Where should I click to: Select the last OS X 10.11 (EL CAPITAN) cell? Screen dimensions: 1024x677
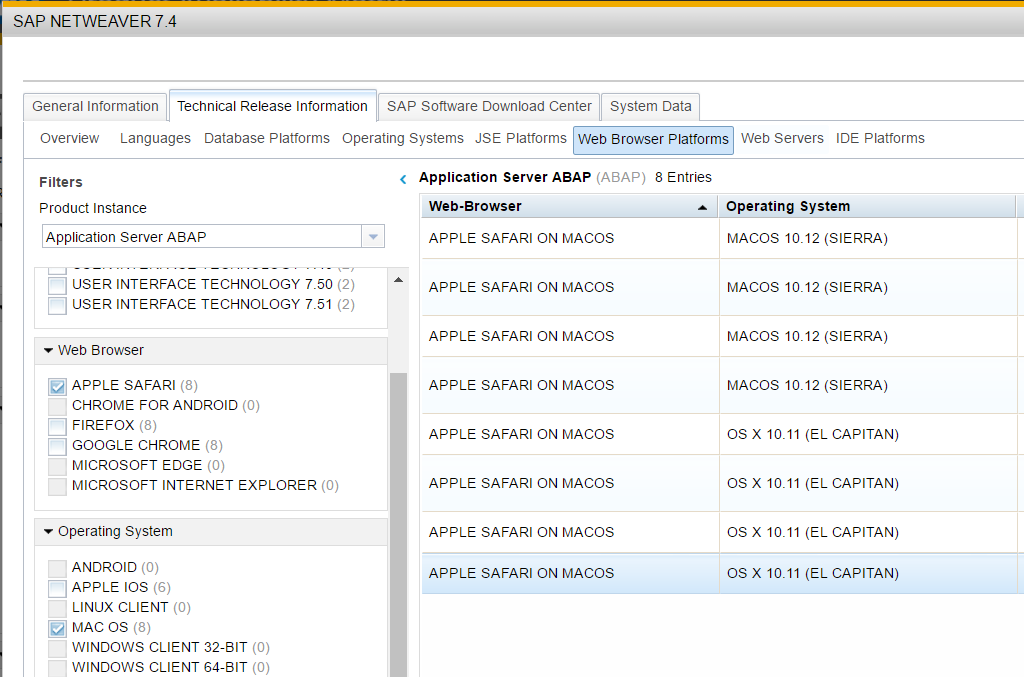pyautogui.click(x=868, y=573)
